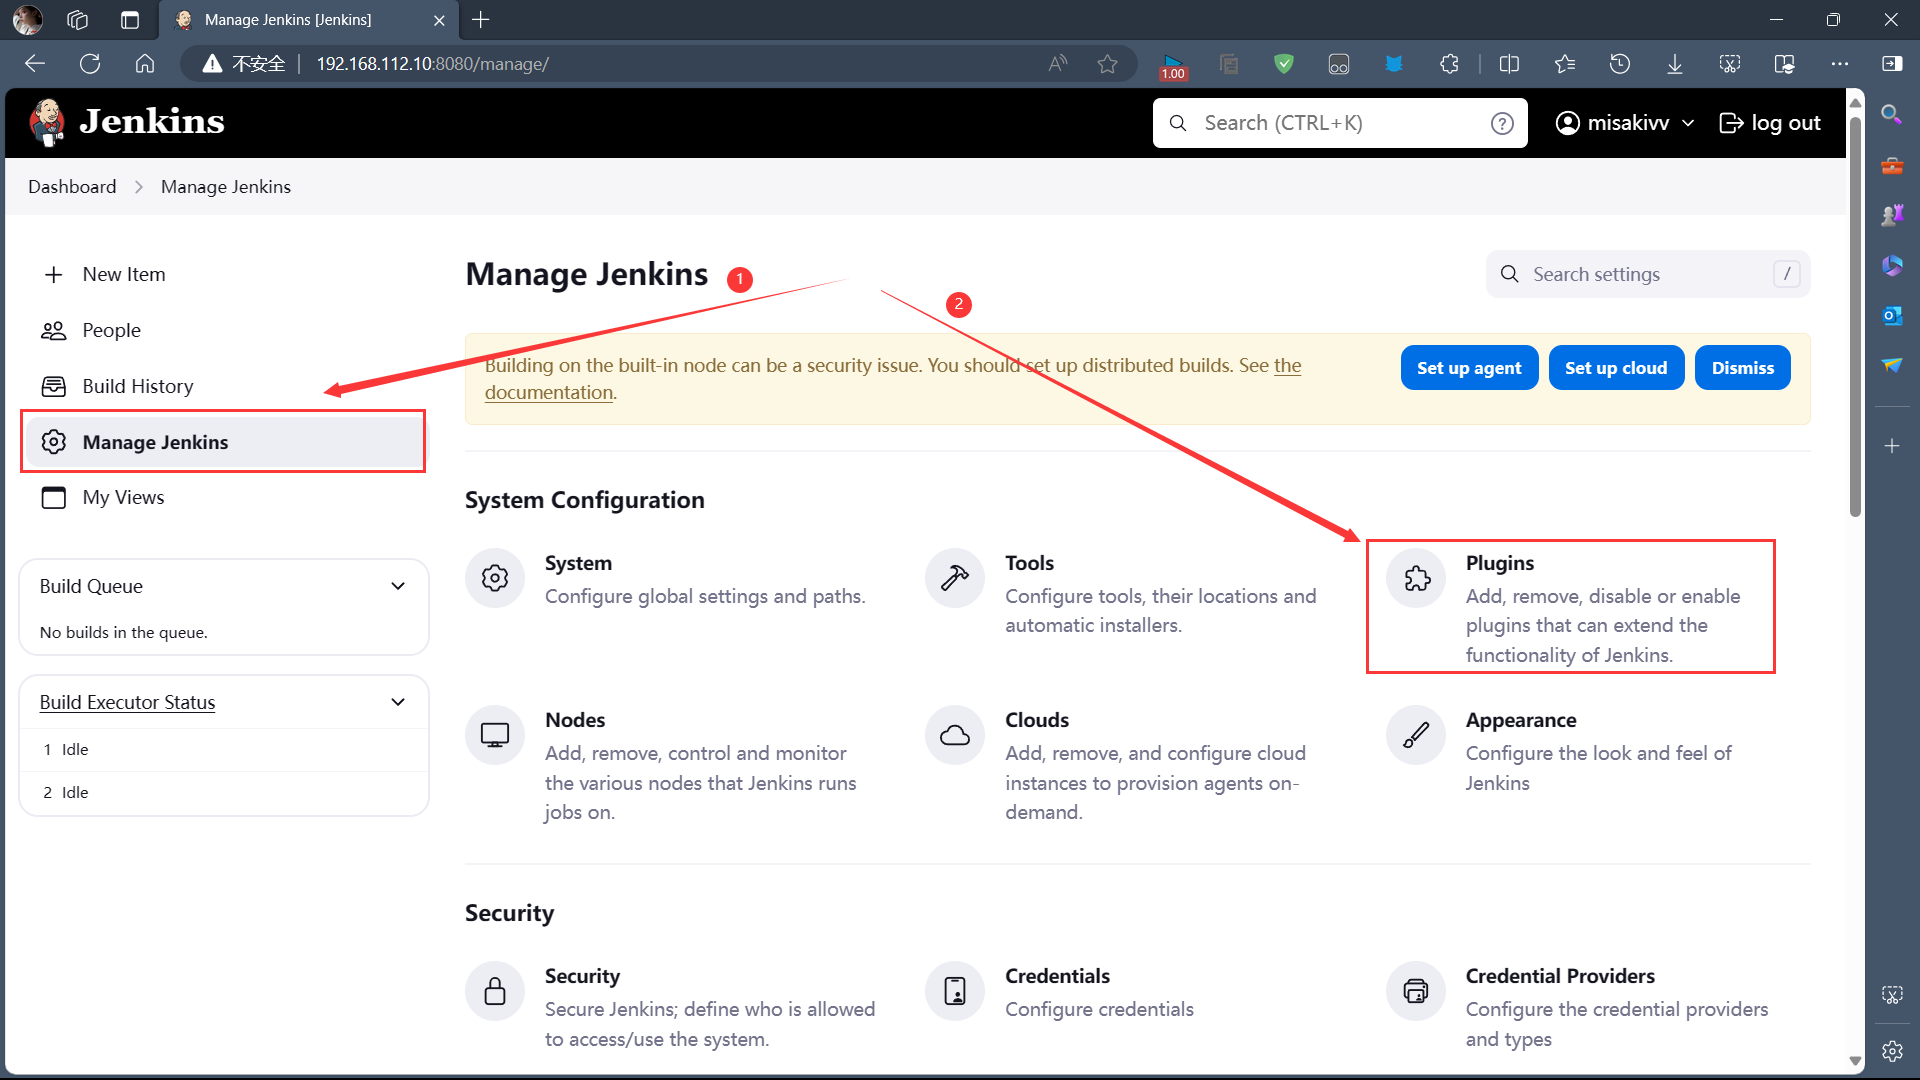Open the Clouds cloud icon
The width and height of the screenshot is (1920, 1080).
pos(955,735)
